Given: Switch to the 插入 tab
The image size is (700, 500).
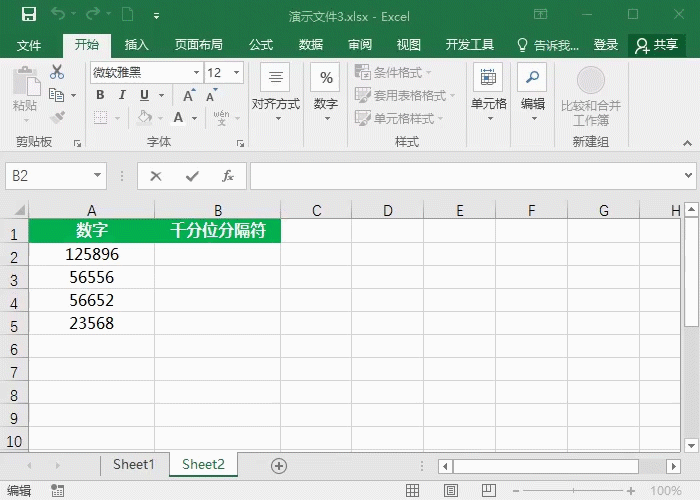Looking at the screenshot, I should 136,45.
